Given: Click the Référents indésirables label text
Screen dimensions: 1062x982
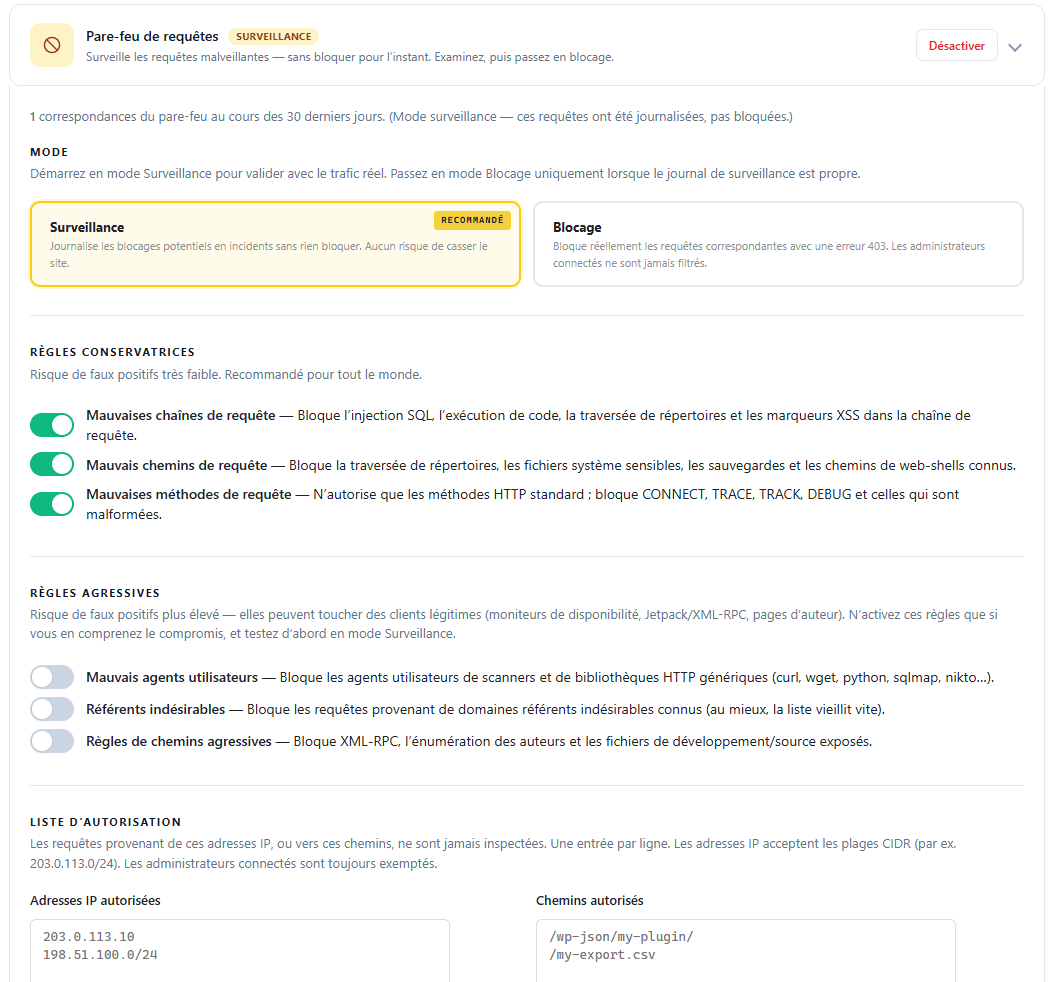Looking at the screenshot, I should click(156, 709).
